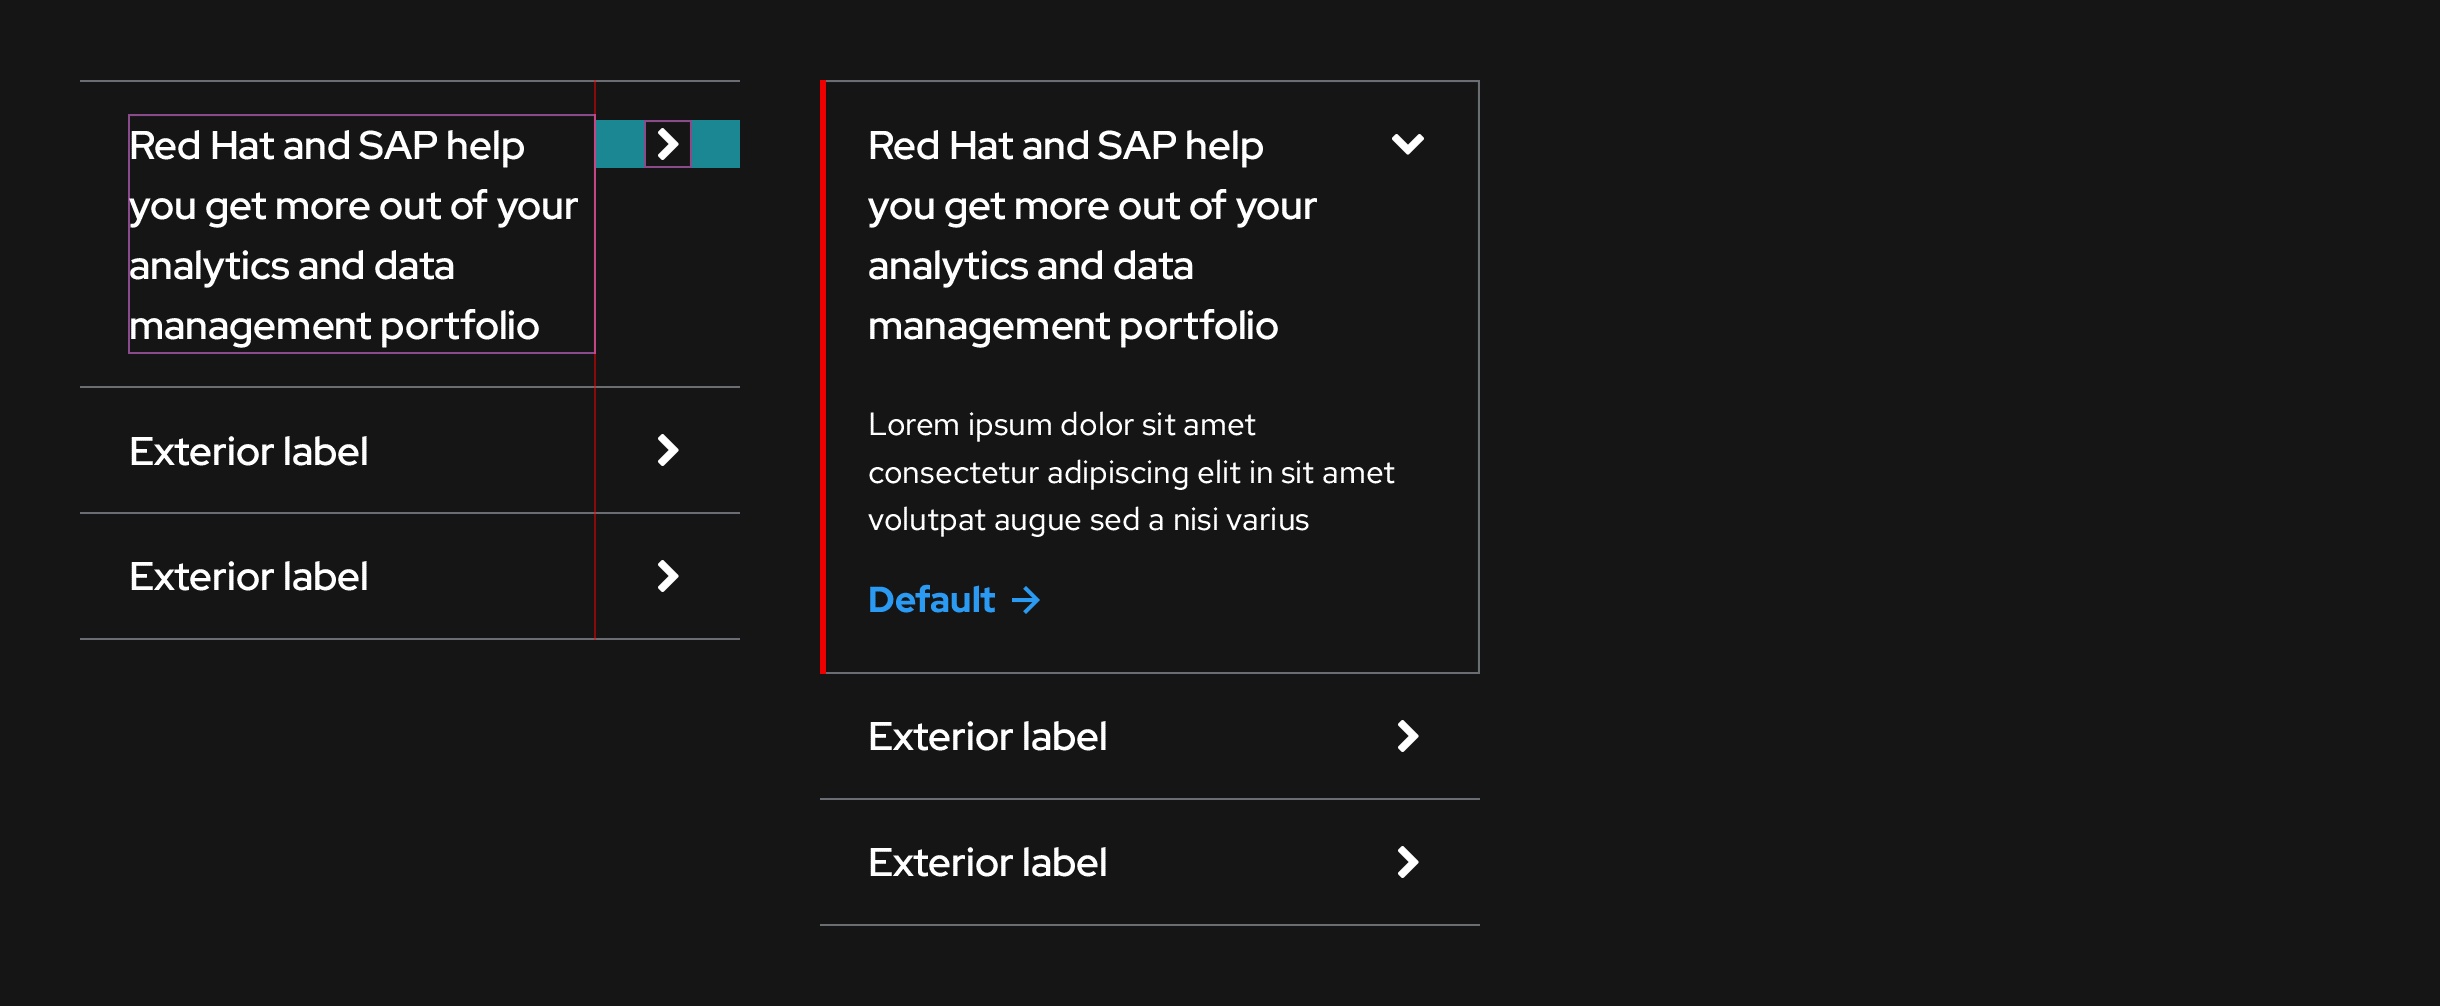Click the down chevron on the expanded panel
The height and width of the screenshot is (1006, 2440).
1407,145
